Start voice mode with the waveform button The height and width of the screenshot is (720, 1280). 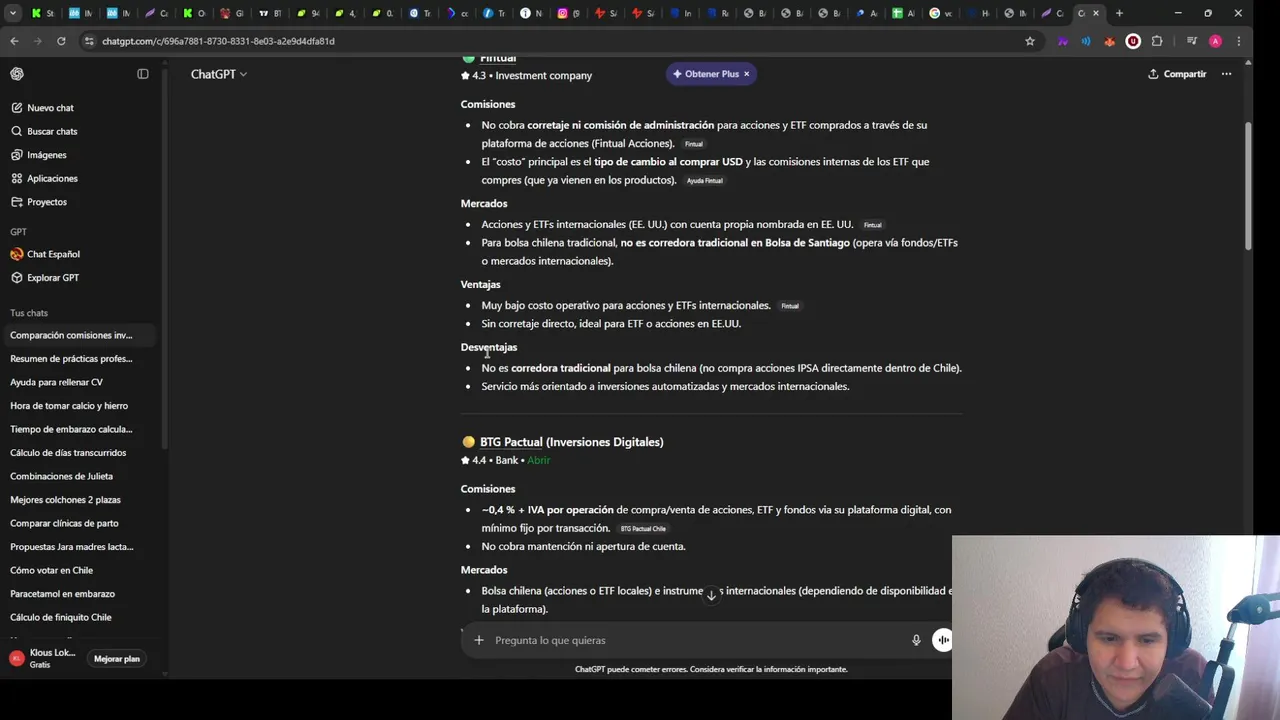tap(942, 640)
